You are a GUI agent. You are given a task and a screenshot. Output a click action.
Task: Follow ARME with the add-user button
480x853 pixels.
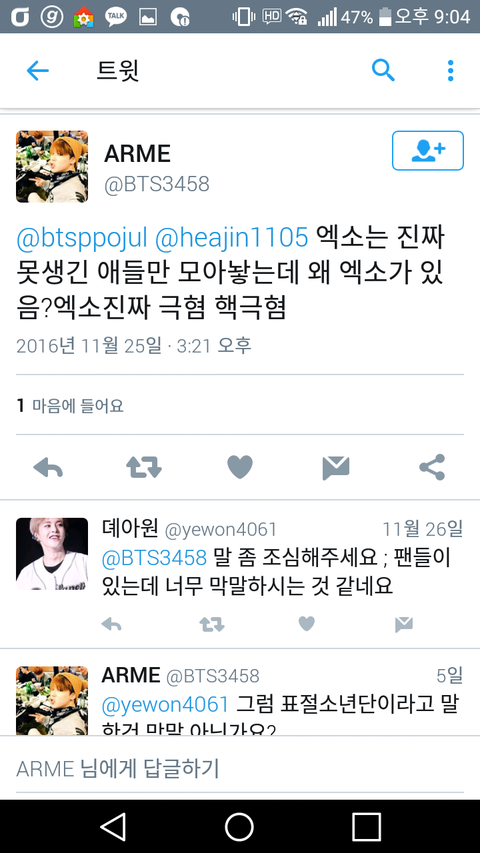[428, 151]
